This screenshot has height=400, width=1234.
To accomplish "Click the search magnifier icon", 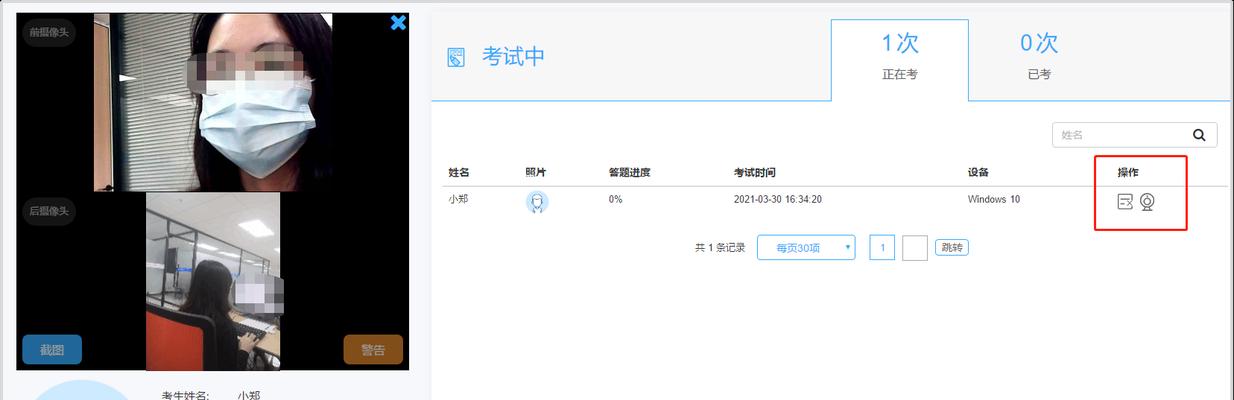I will click(x=1199, y=134).
